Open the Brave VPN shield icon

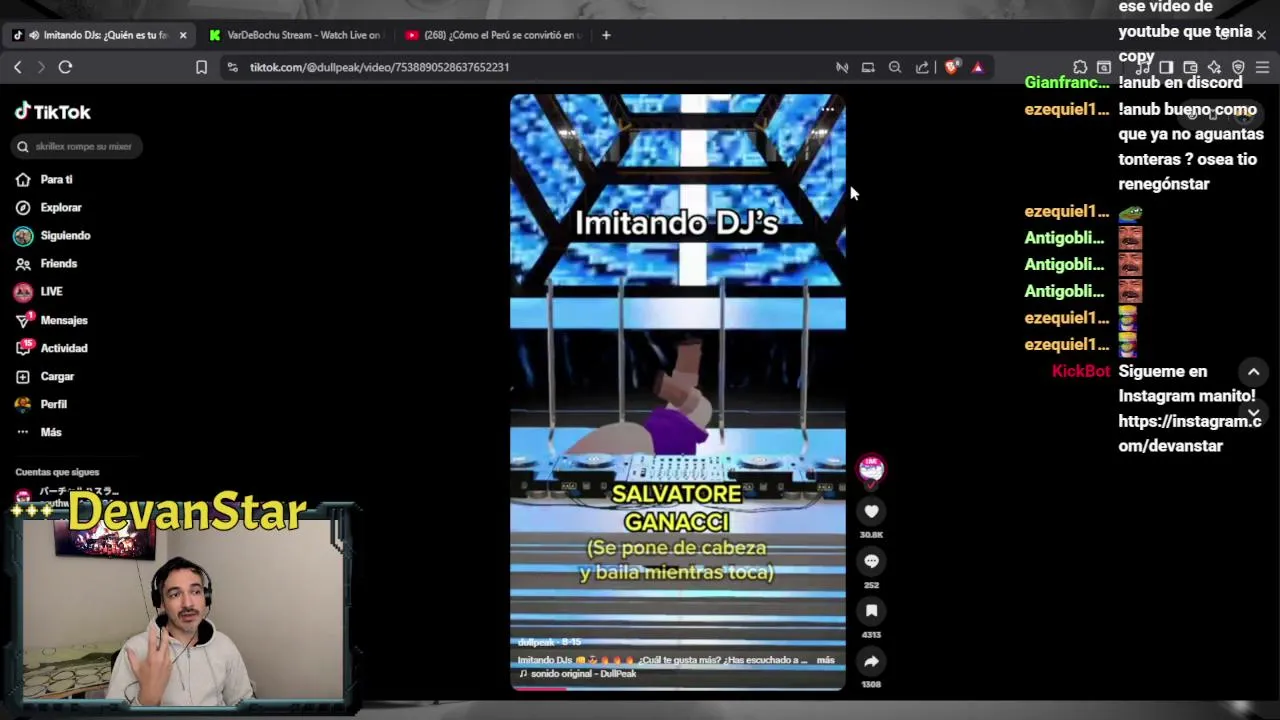tap(1238, 67)
